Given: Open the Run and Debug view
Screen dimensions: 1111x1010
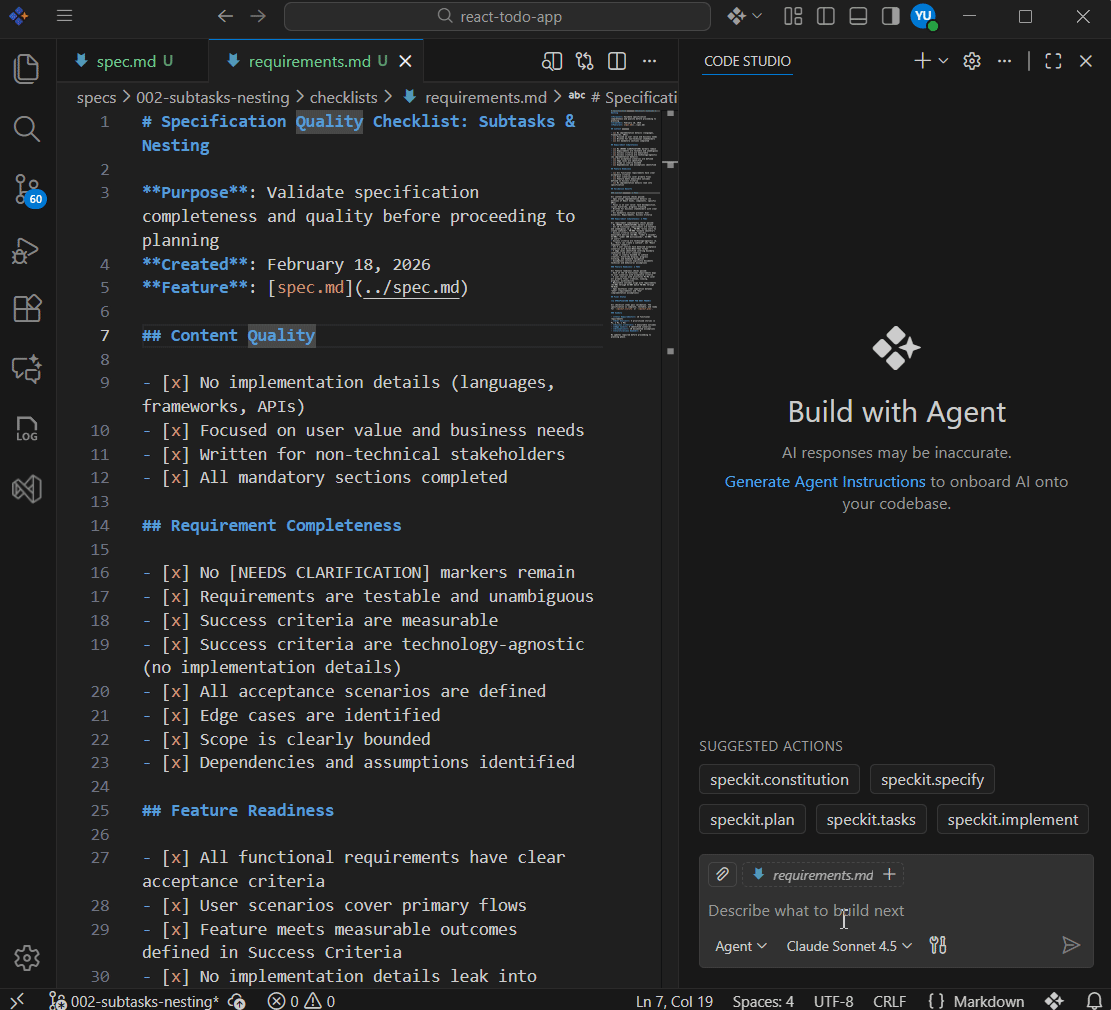Looking at the screenshot, I should pyautogui.click(x=27, y=249).
